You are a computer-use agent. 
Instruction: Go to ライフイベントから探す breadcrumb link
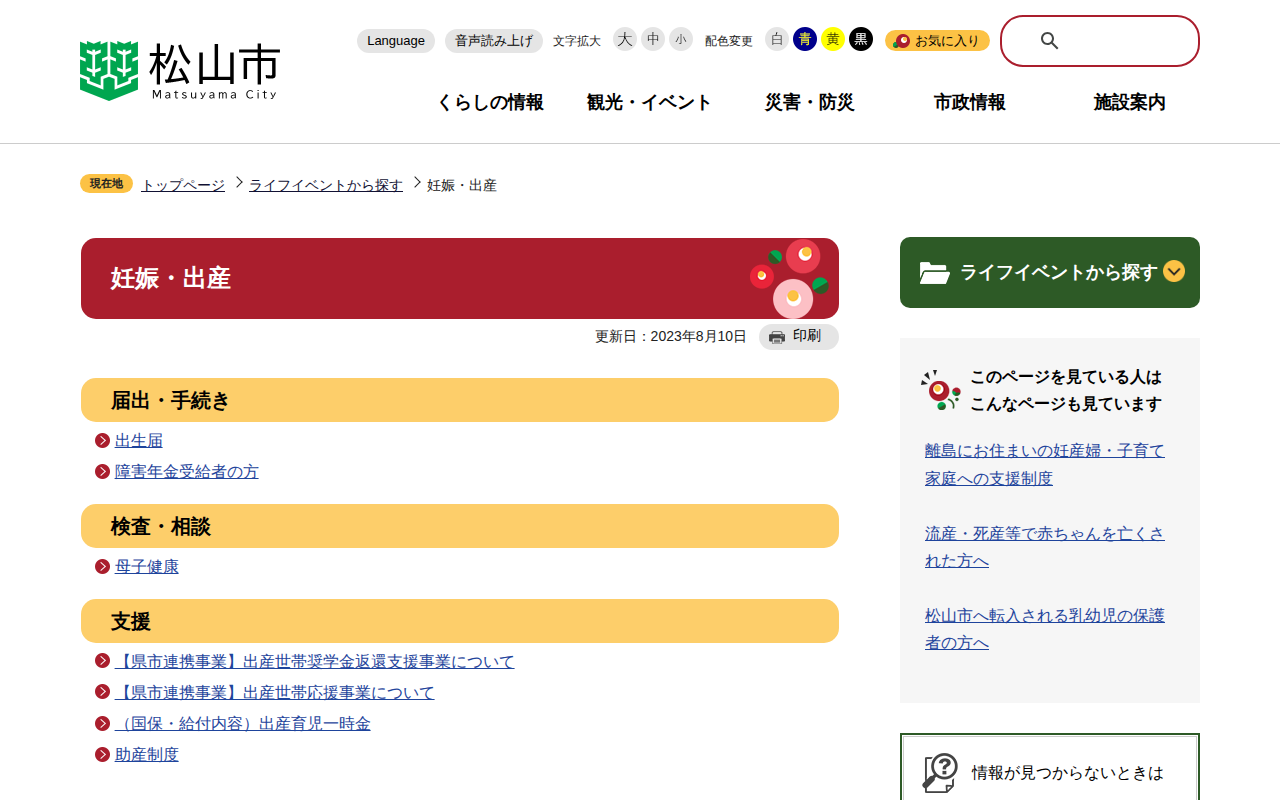point(326,185)
